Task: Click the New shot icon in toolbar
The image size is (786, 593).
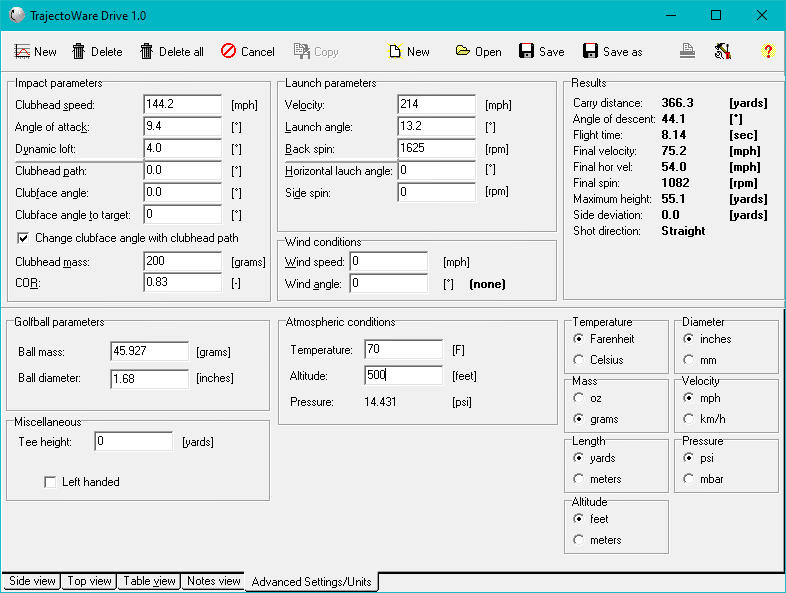Action: (23, 52)
